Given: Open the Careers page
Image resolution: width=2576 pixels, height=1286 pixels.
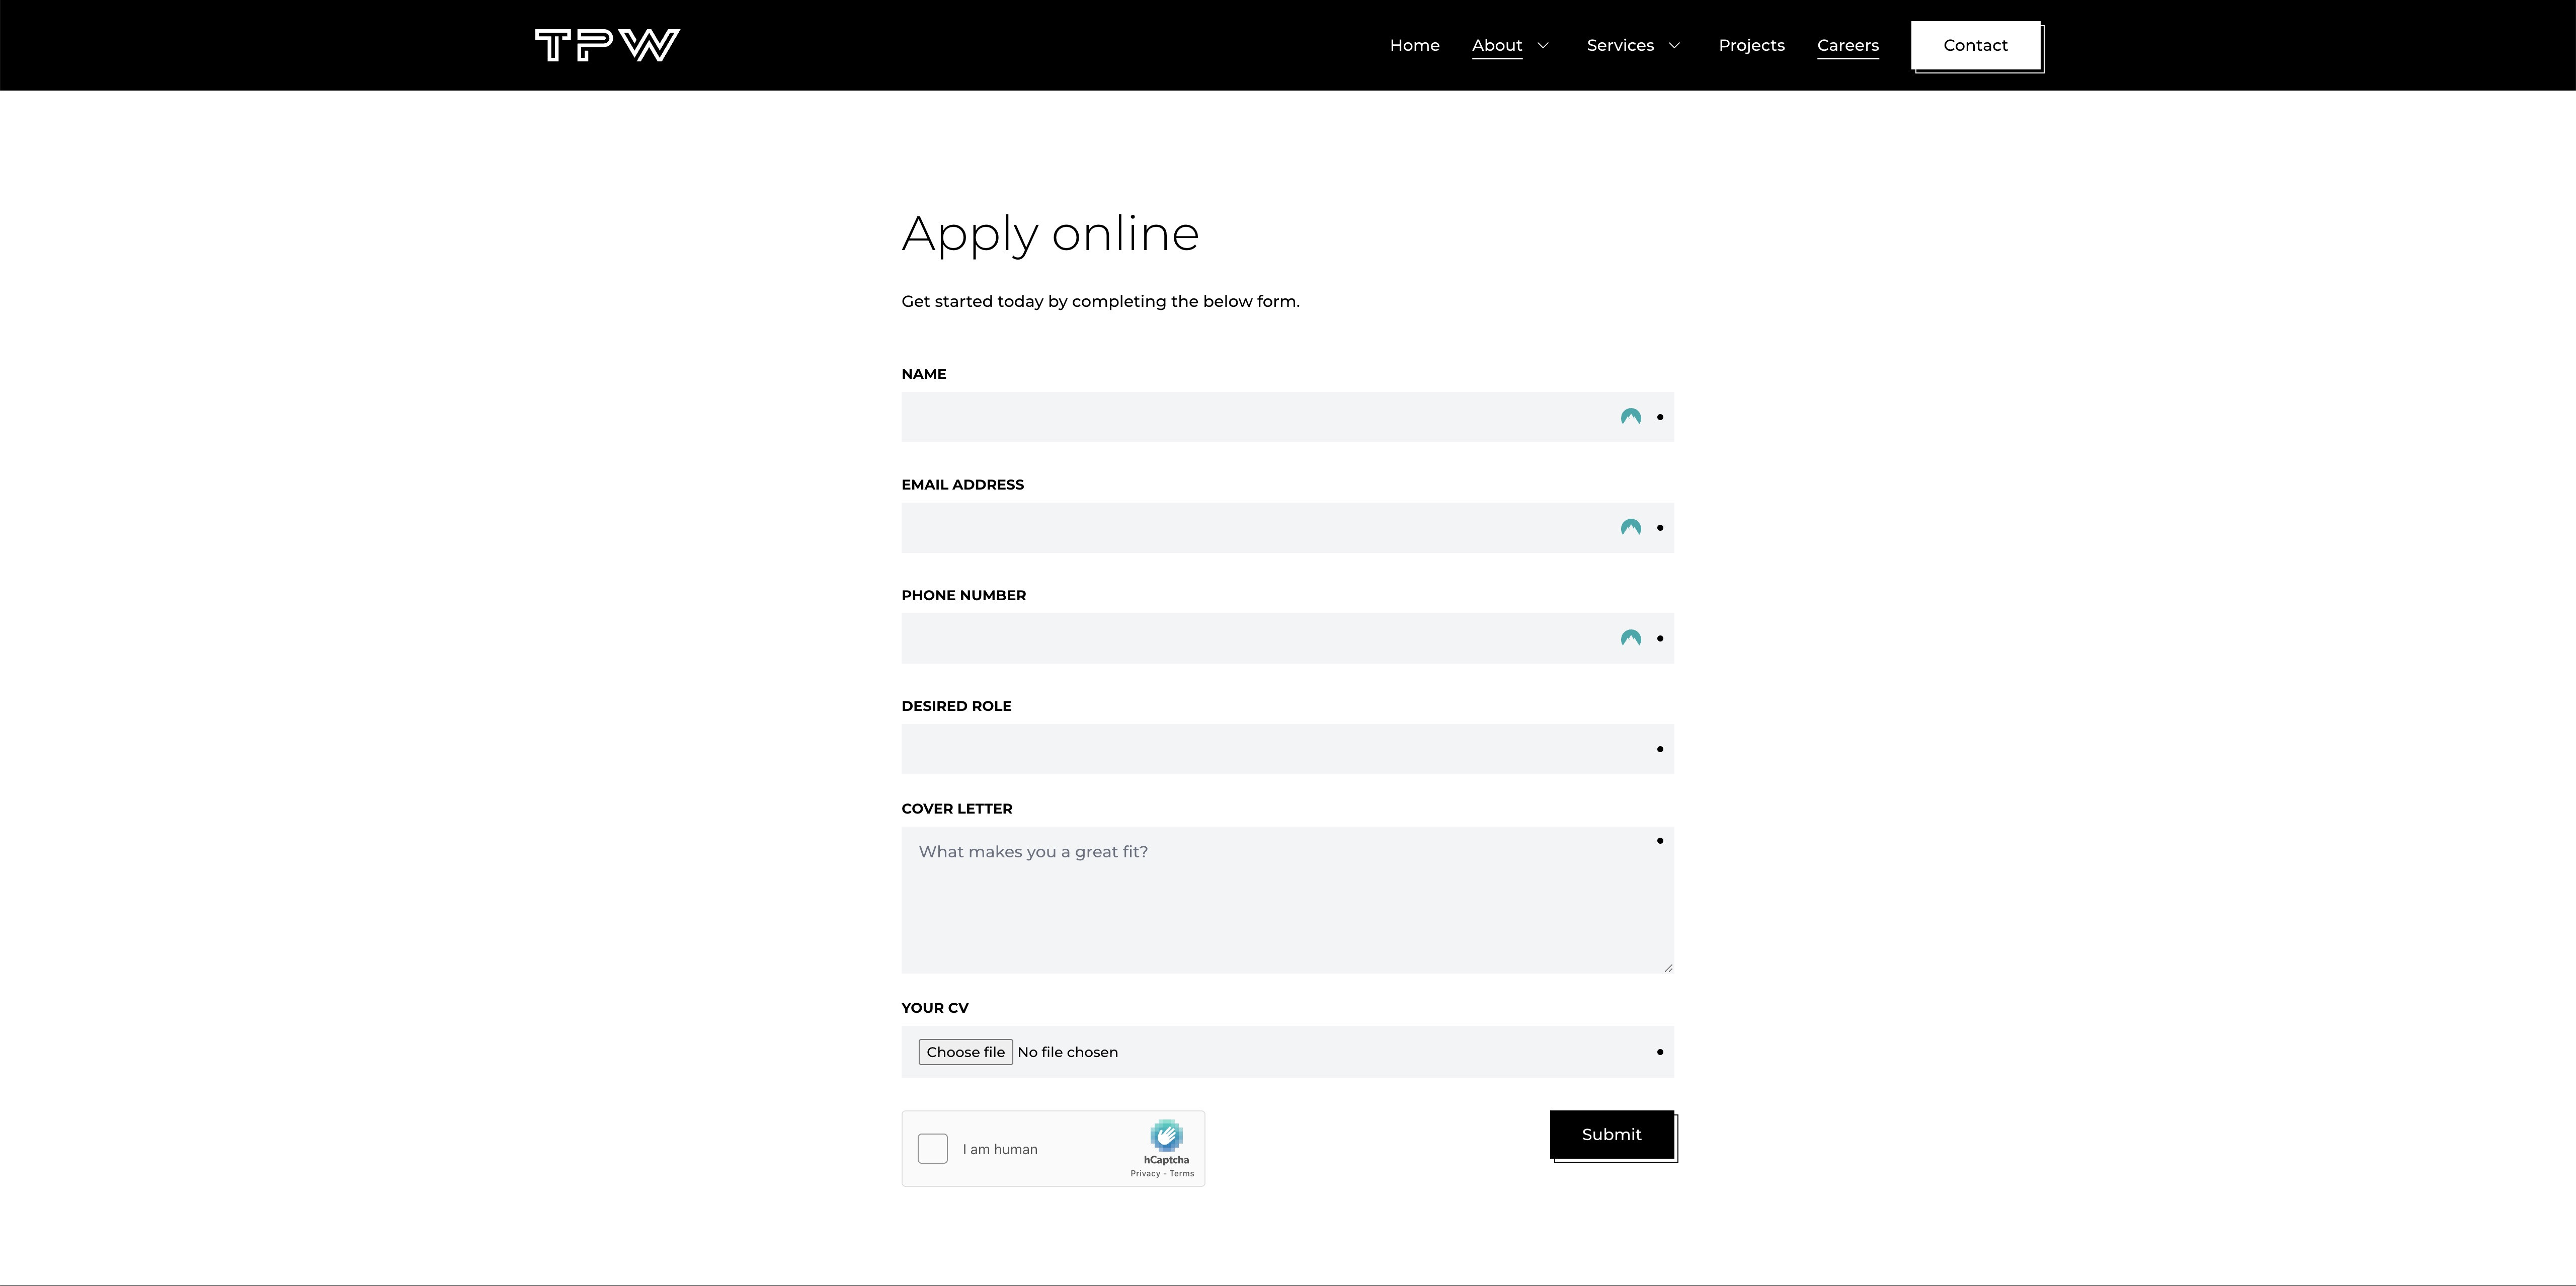Looking at the screenshot, I should [x=1848, y=45].
